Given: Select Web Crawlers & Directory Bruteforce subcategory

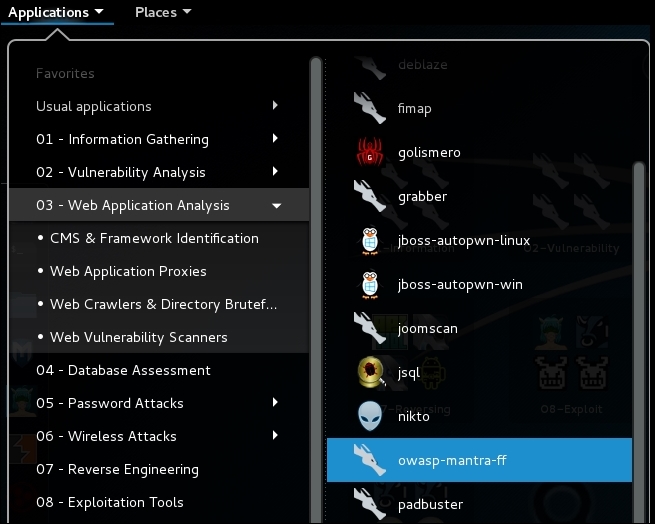Looking at the screenshot, I should [159, 304].
